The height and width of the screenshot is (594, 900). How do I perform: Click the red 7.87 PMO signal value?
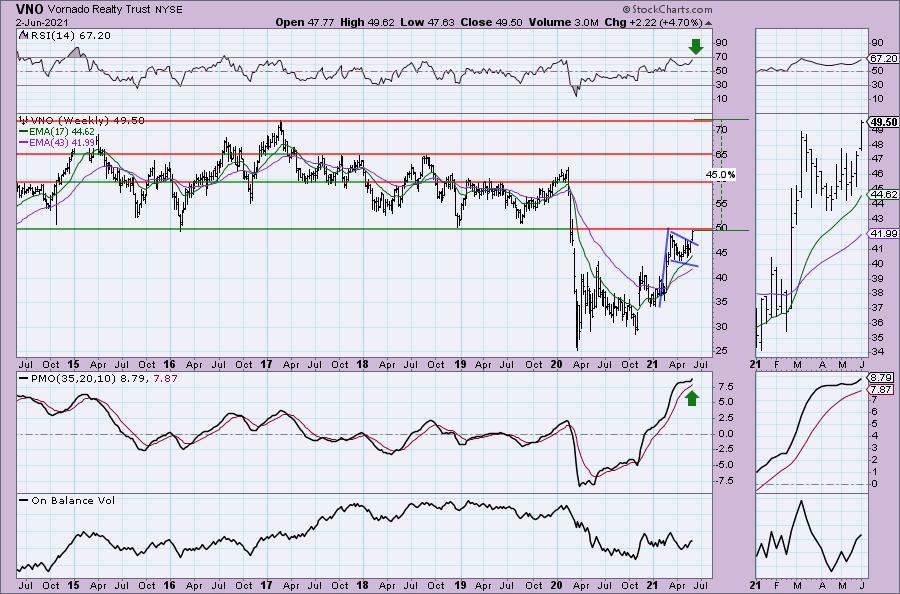tap(166, 379)
